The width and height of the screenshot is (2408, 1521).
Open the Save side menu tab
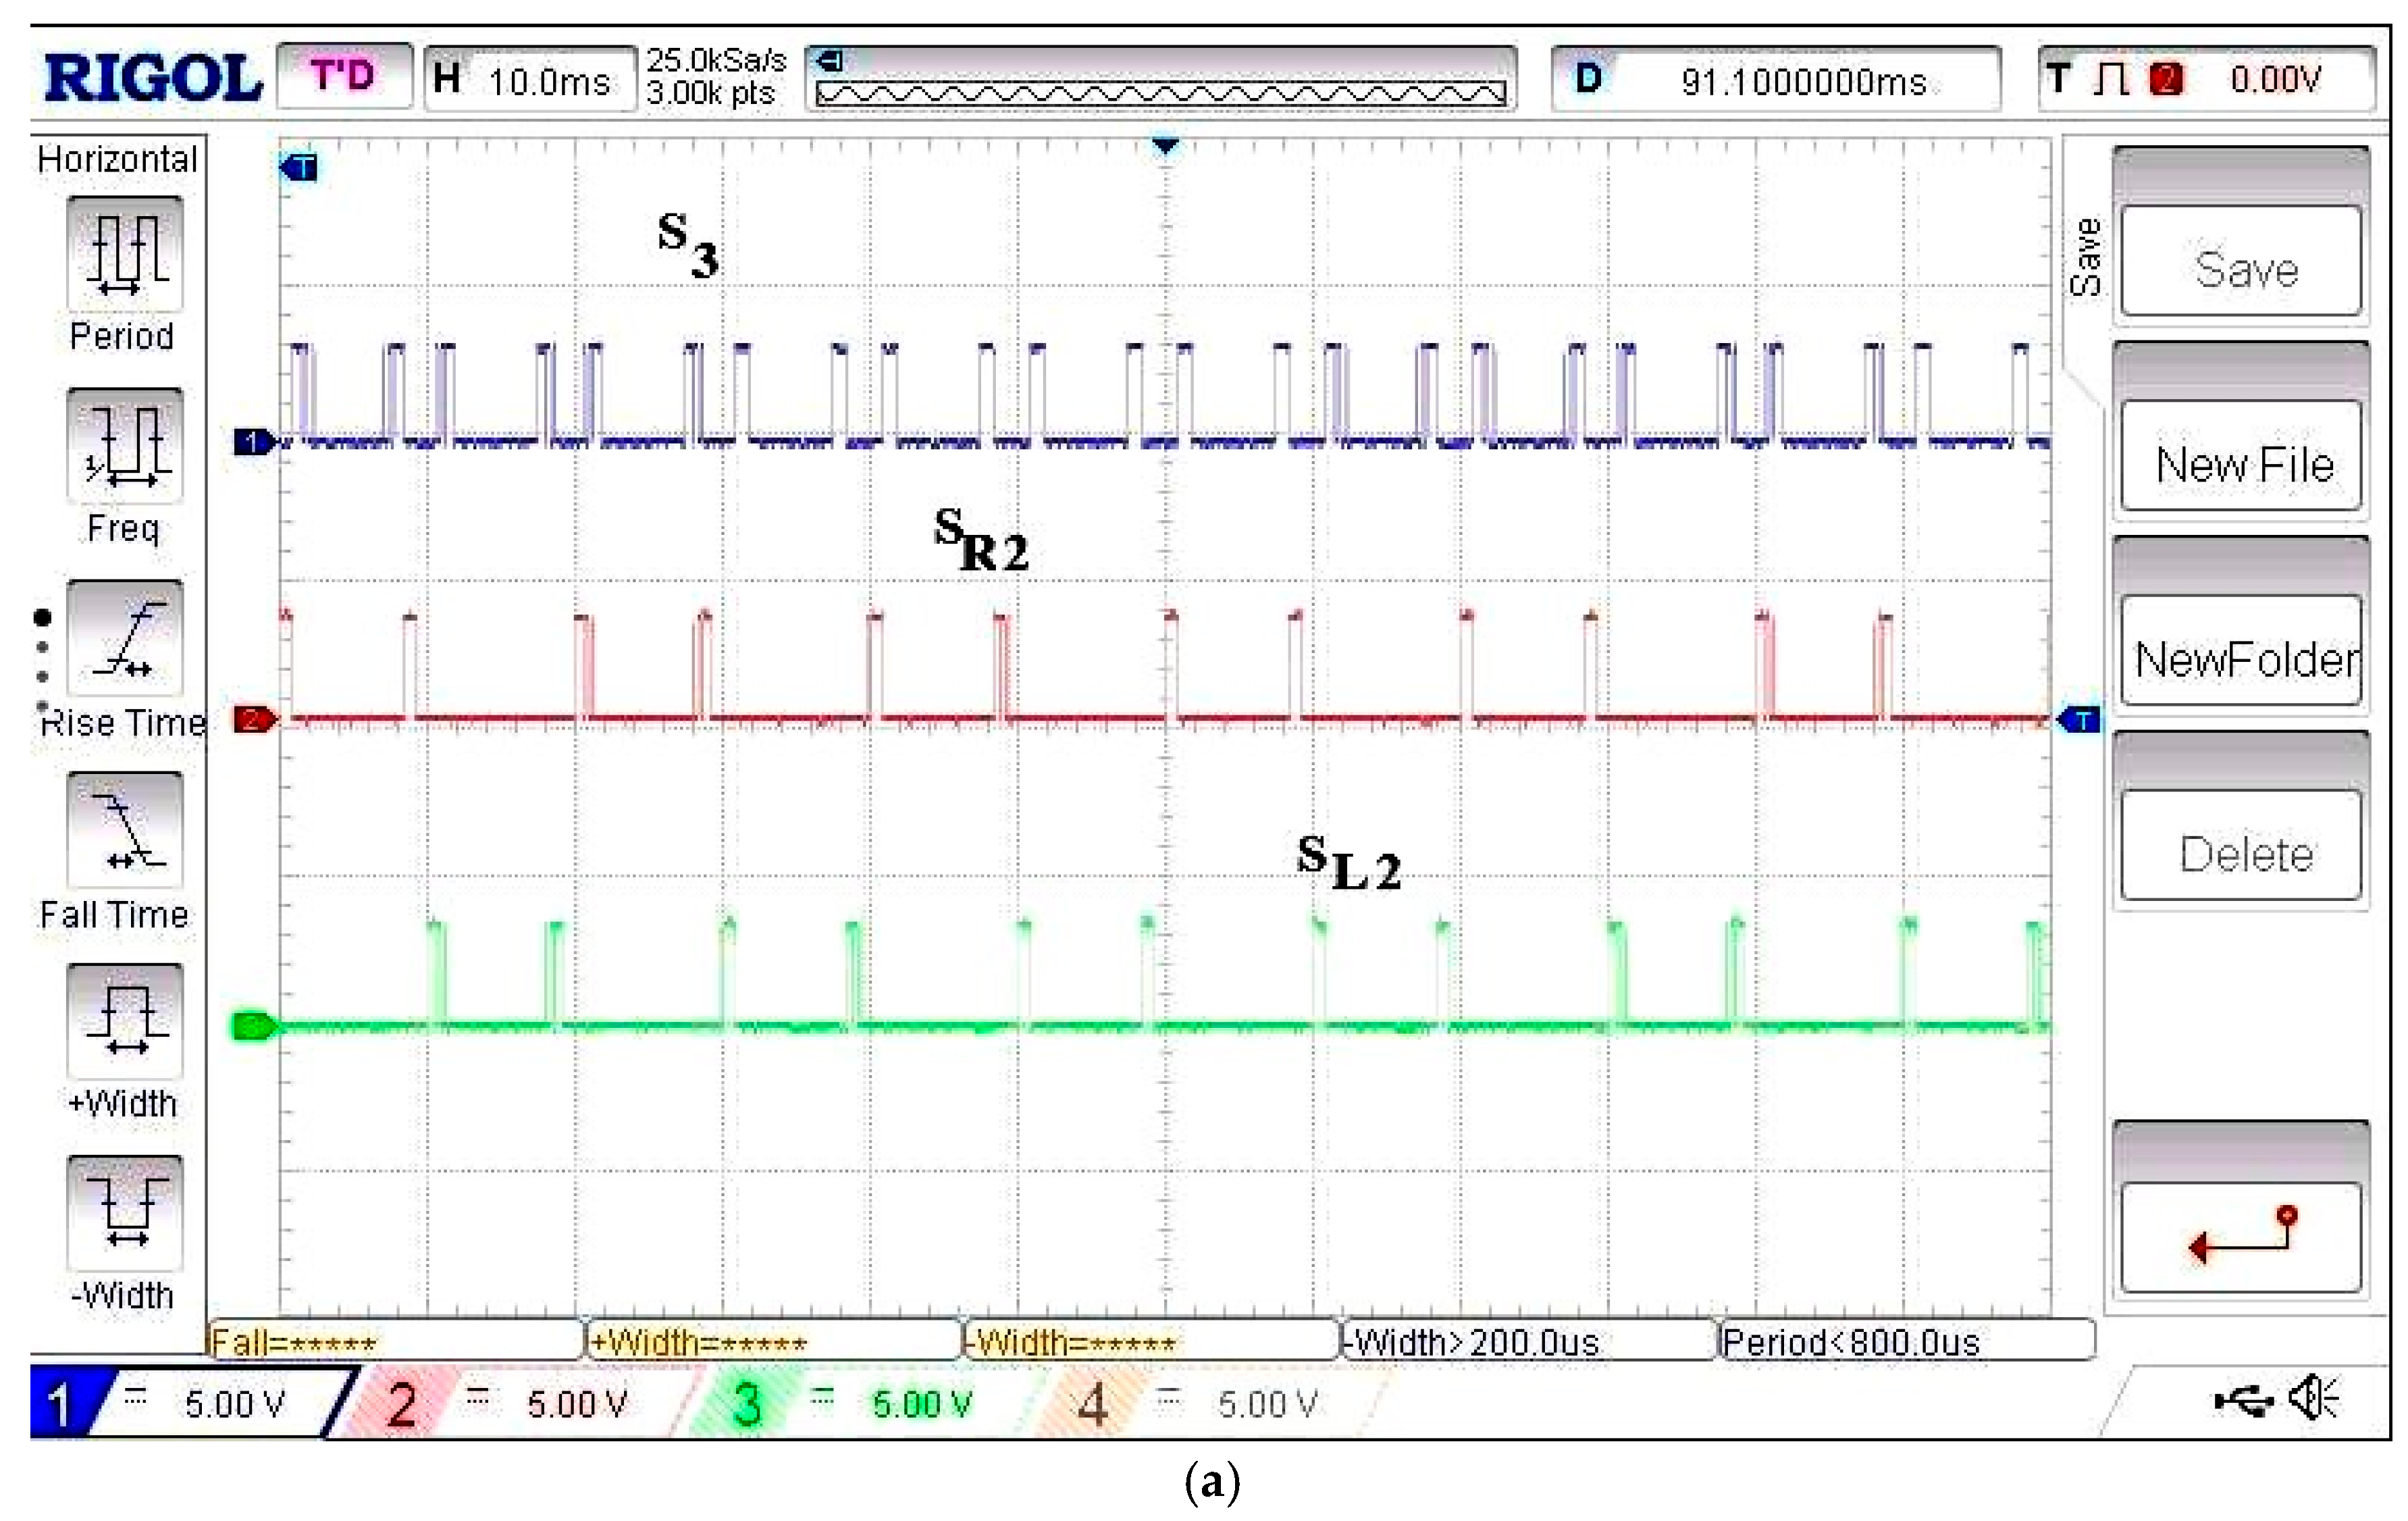(x=2086, y=257)
